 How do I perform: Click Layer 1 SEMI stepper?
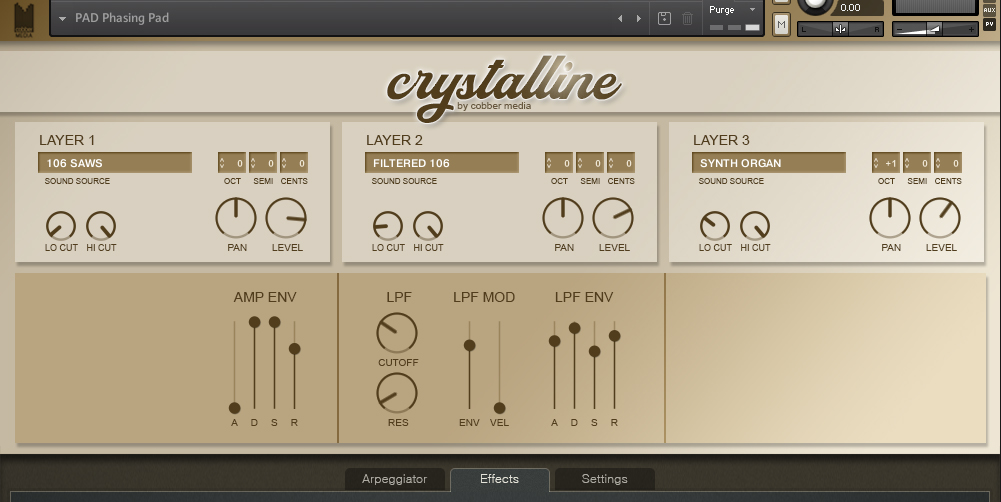pos(263,163)
